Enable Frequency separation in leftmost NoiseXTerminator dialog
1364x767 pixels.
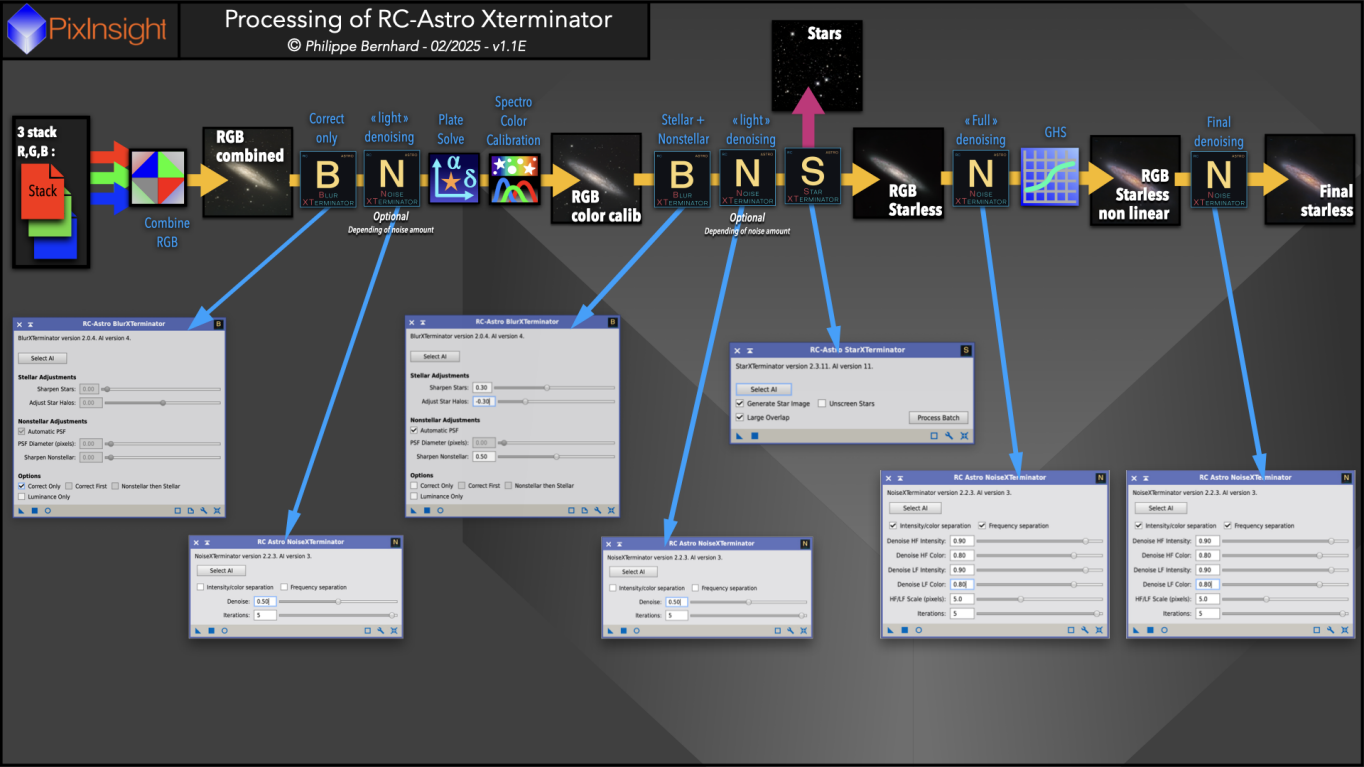[285, 587]
